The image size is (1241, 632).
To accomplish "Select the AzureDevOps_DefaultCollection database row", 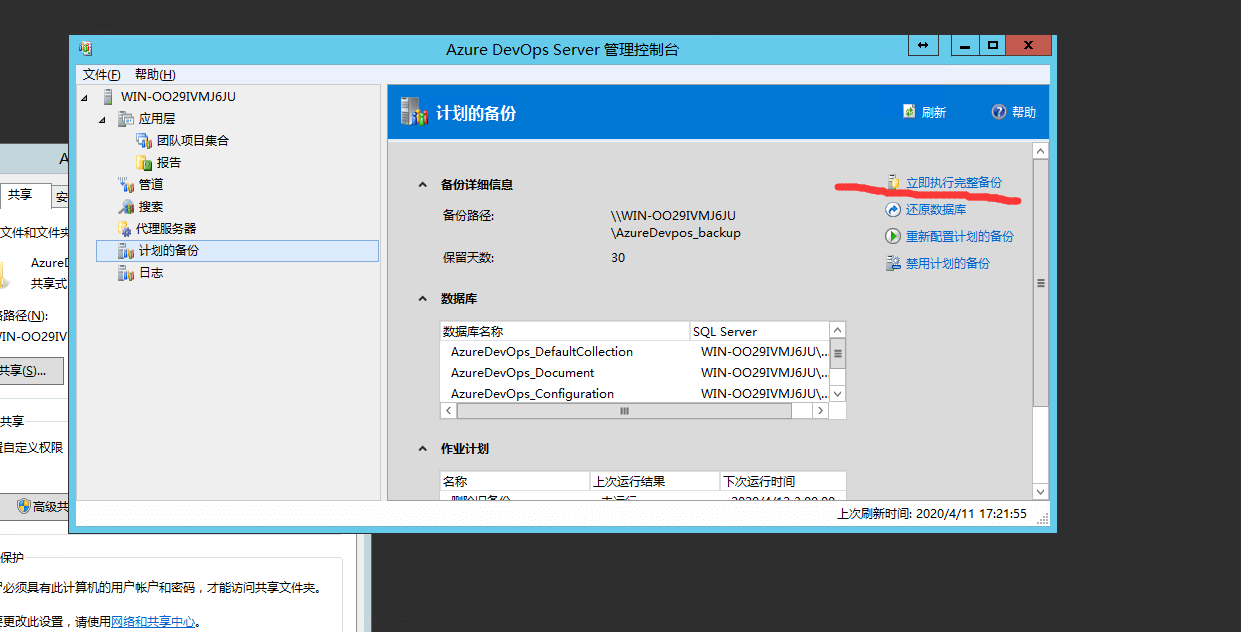I will (541, 352).
